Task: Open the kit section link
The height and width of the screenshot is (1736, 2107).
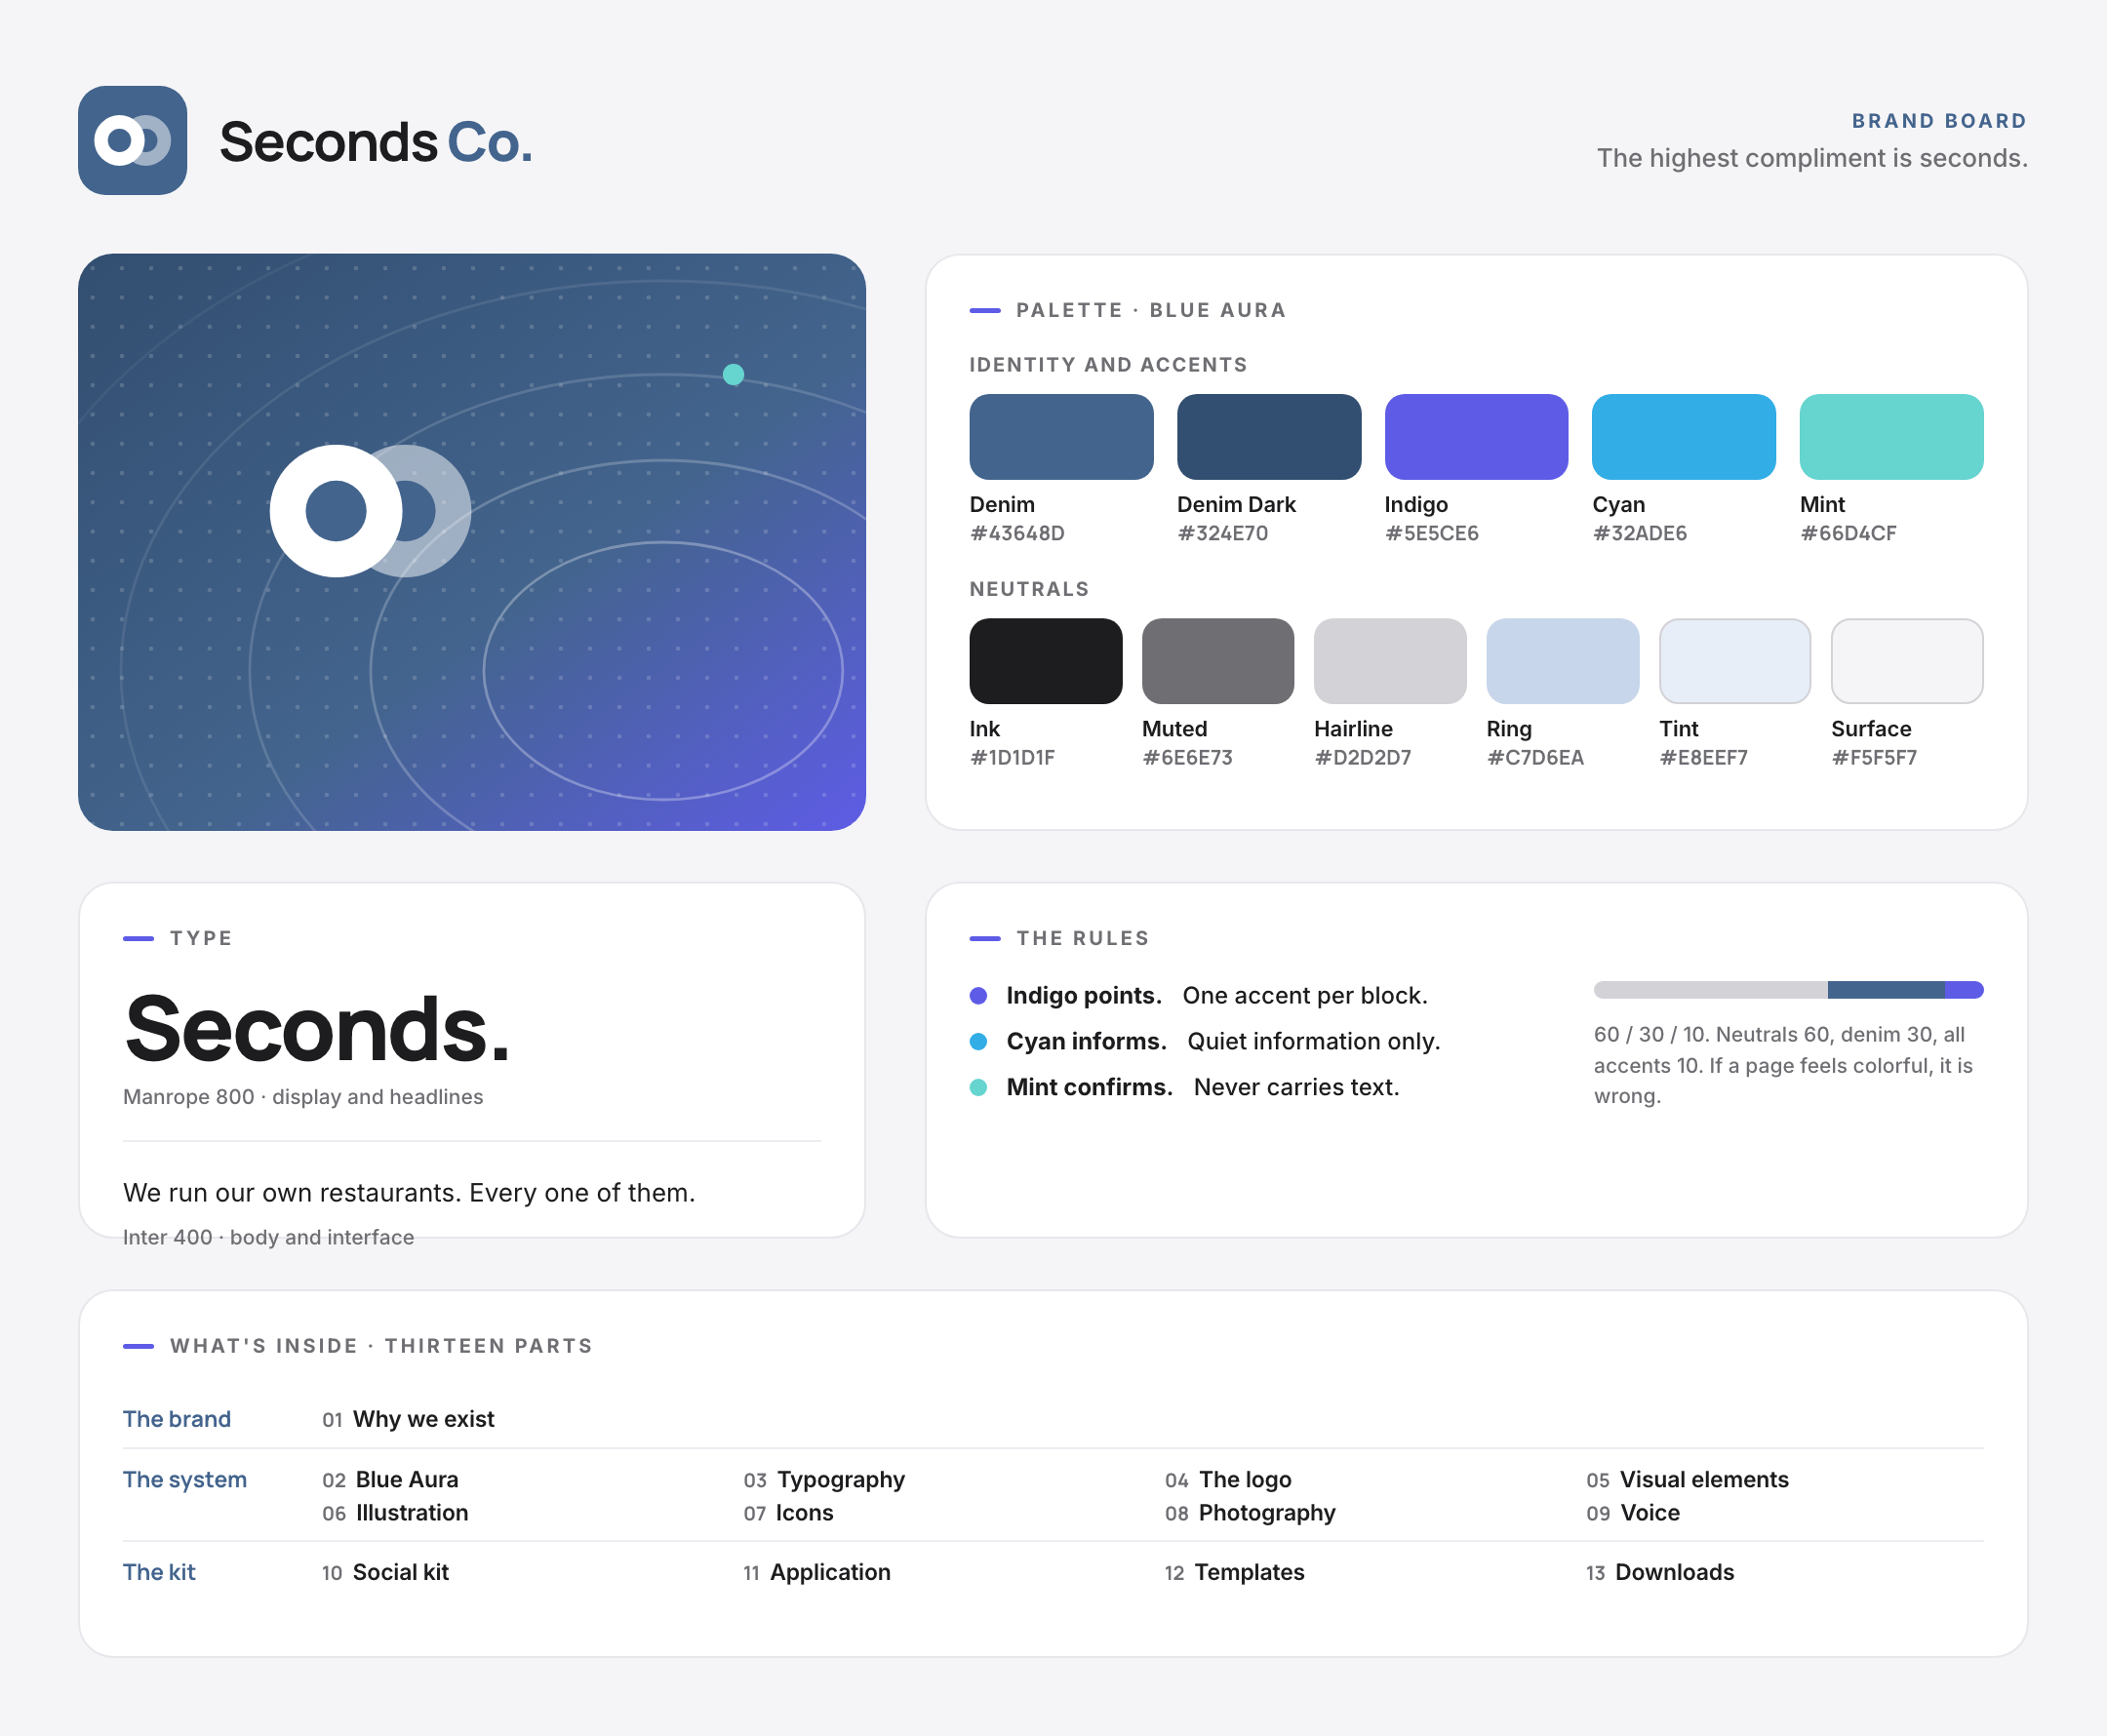Action: 159,1572
